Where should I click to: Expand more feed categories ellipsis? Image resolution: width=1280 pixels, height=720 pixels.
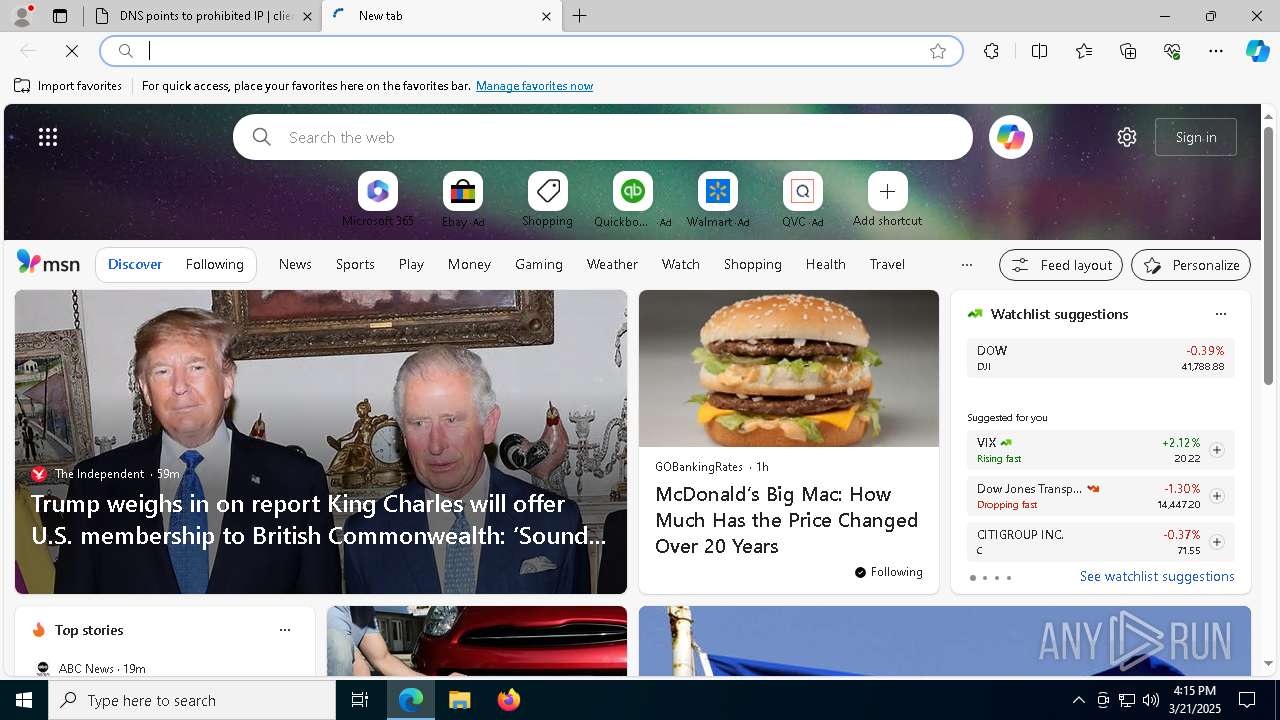click(x=966, y=265)
